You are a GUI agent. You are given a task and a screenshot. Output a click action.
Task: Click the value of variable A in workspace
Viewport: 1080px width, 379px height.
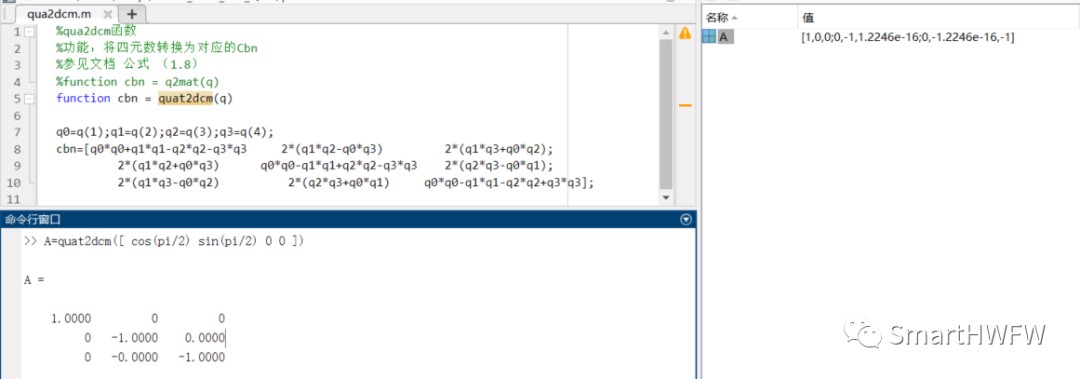click(907, 37)
